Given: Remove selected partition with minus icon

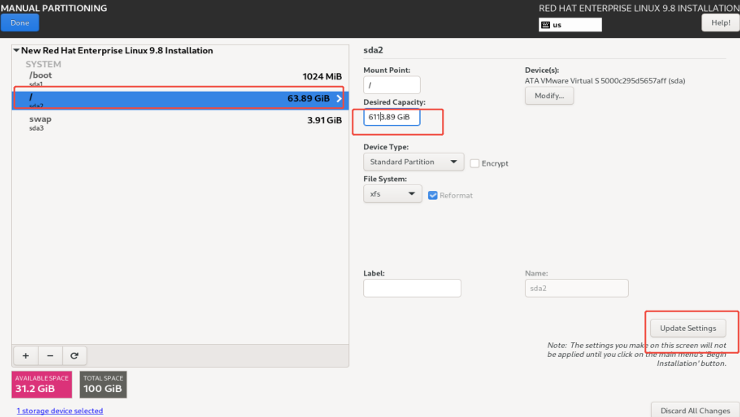Looking at the screenshot, I should 50,356.
